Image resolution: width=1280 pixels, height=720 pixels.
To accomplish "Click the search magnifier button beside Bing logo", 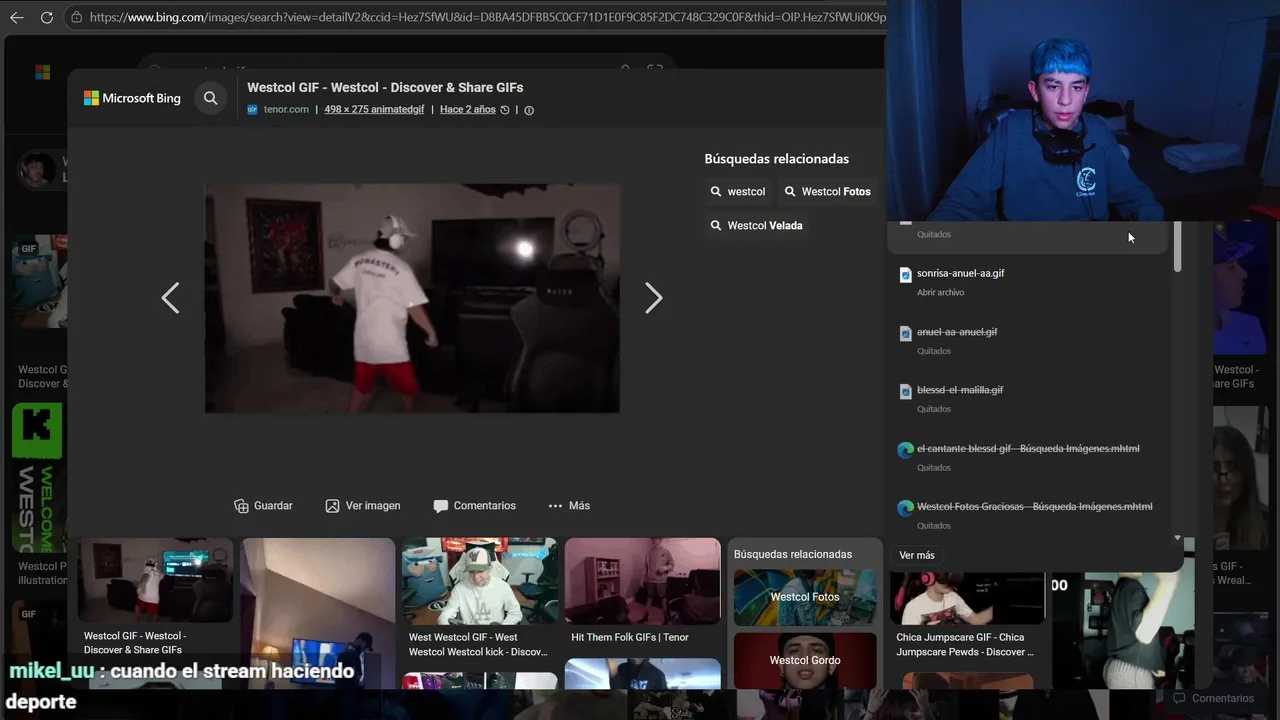I will pos(210,98).
